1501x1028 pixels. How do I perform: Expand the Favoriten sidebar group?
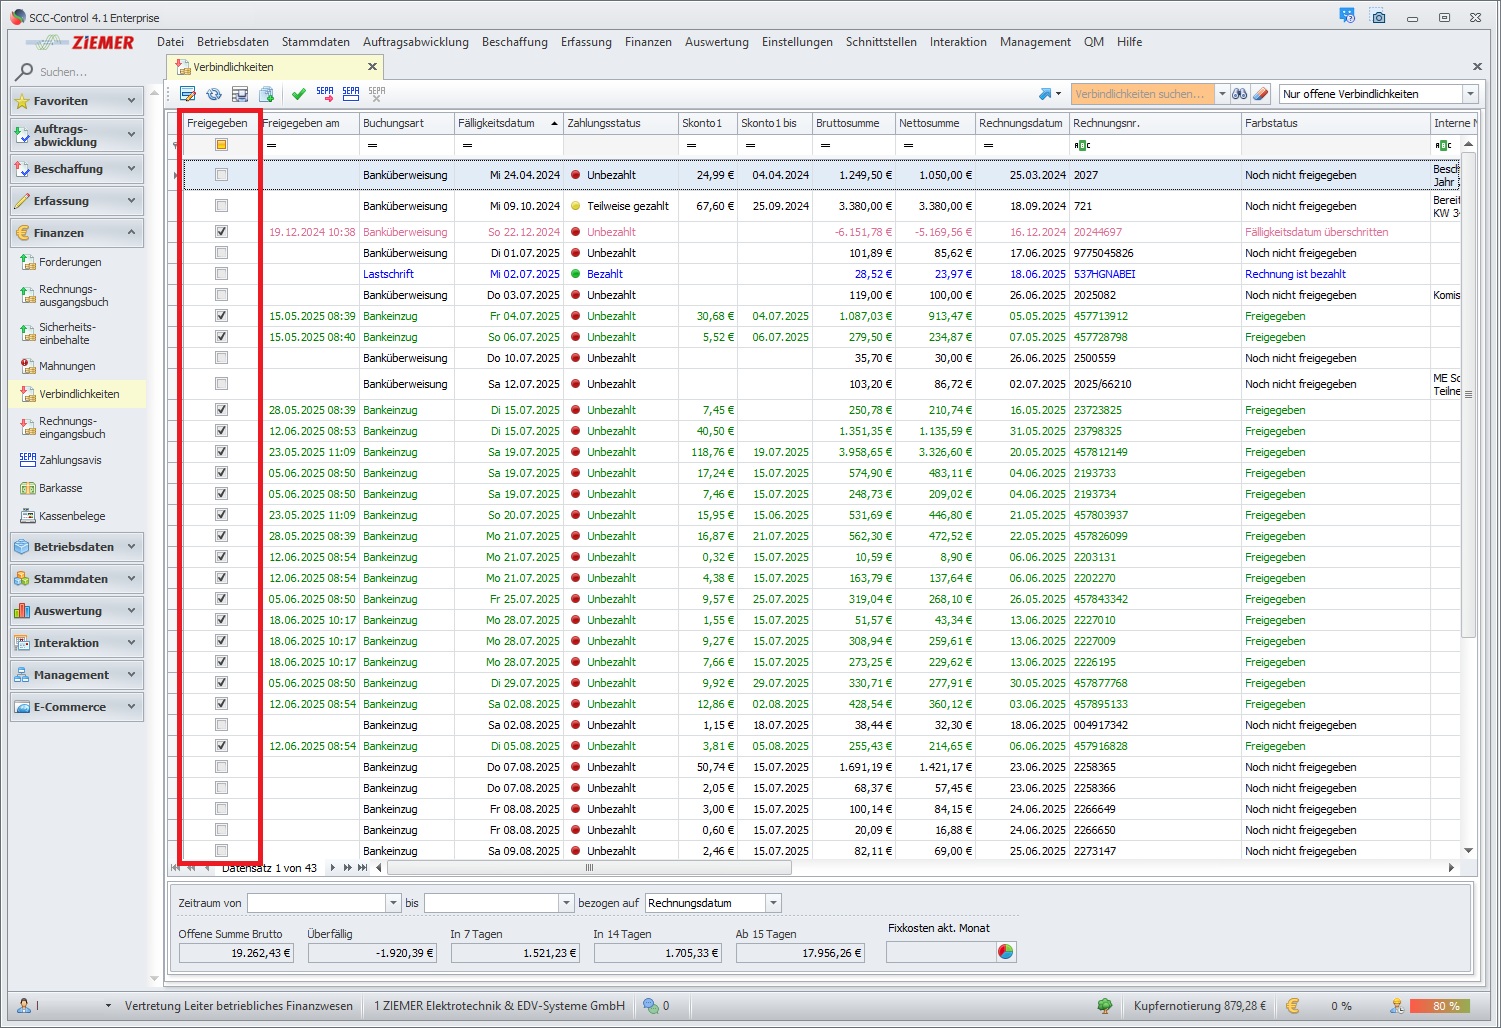pyautogui.click(x=76, y=101)
